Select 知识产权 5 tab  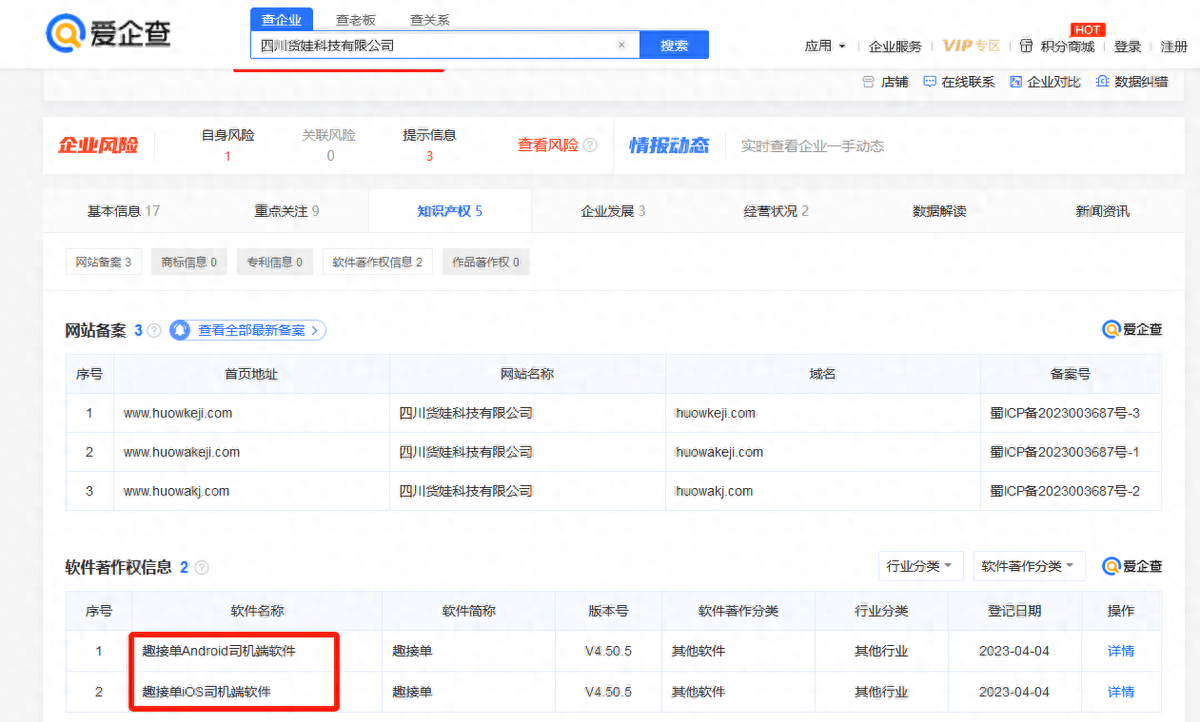[x=450, y=211]
